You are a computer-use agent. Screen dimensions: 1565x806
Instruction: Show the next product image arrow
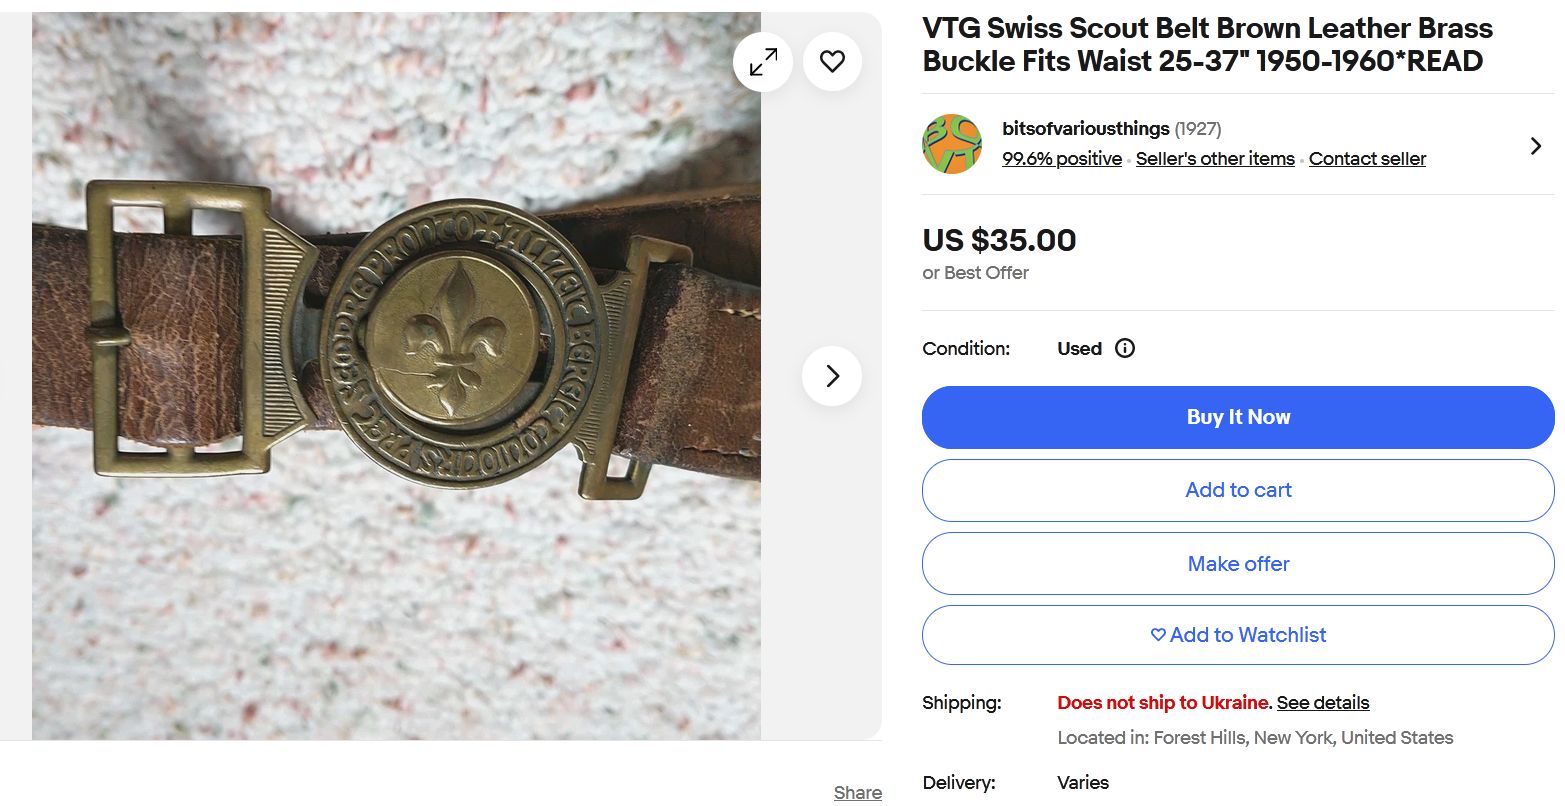pos(832,376)
